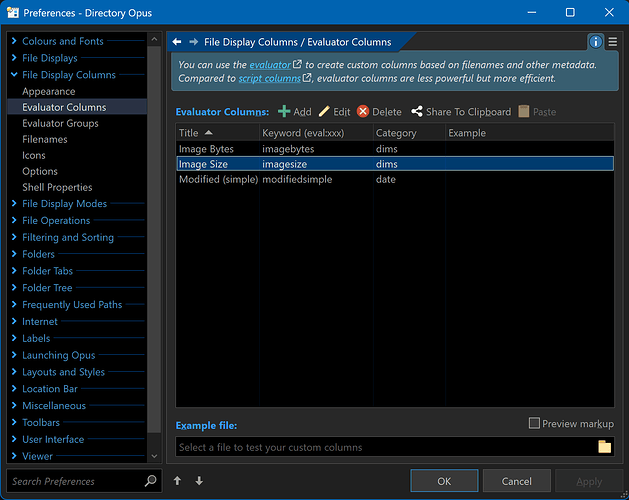Follow the evaluator help link

click(270, 65)
